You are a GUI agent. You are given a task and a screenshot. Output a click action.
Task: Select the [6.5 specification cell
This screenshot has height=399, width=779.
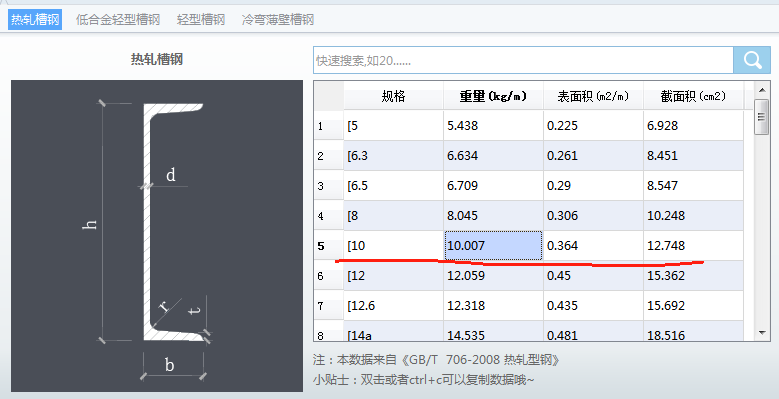point(393,186)
